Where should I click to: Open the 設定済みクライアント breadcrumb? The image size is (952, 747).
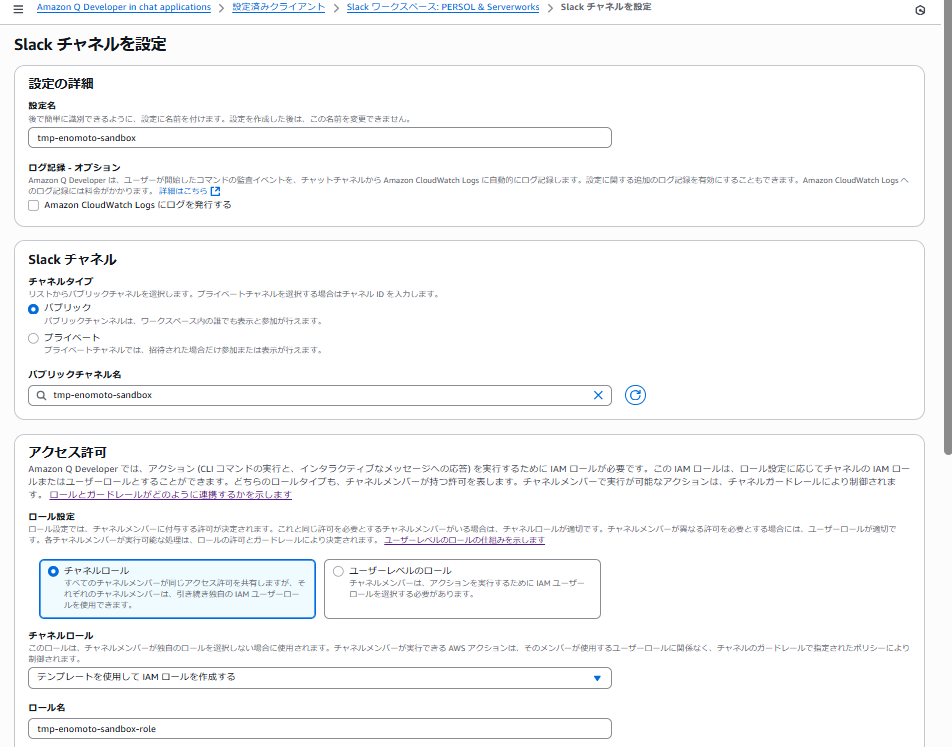tap(279, 7)
